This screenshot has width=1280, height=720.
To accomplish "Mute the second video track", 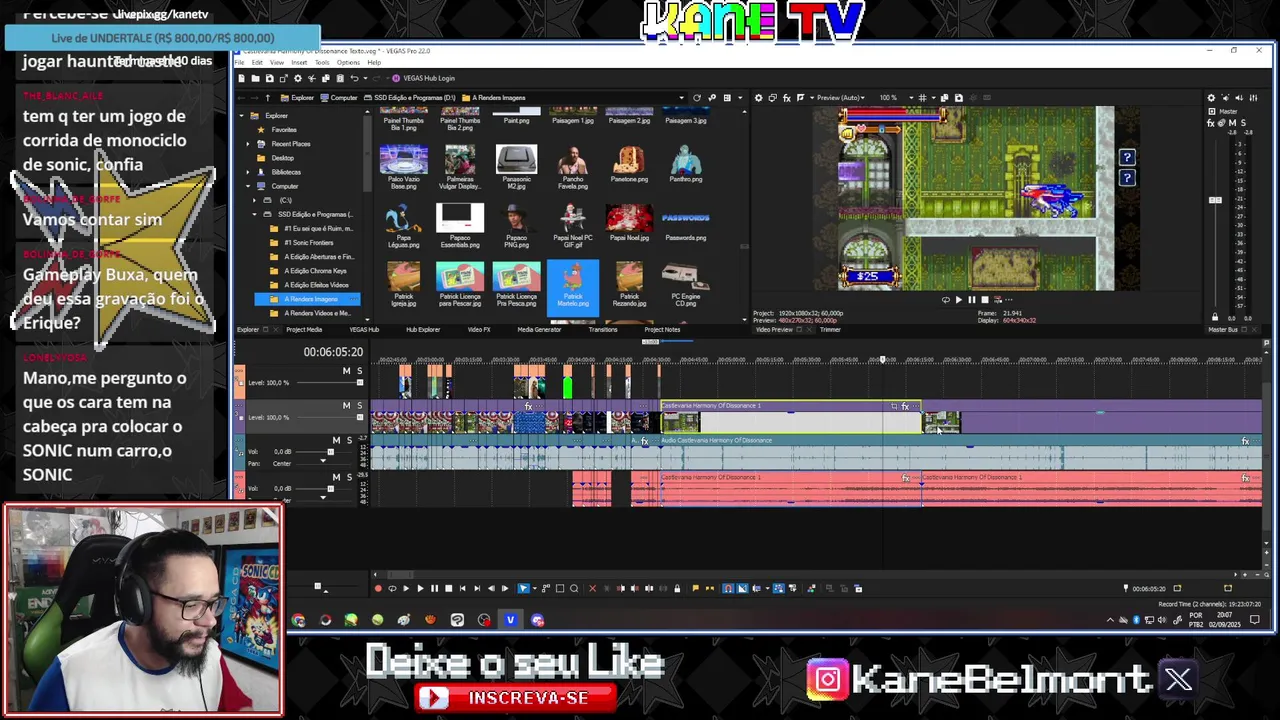I will point(346,405).
